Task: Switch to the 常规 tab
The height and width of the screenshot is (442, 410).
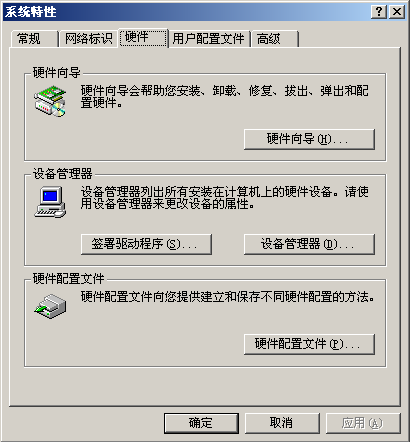Action: point(34,39)
